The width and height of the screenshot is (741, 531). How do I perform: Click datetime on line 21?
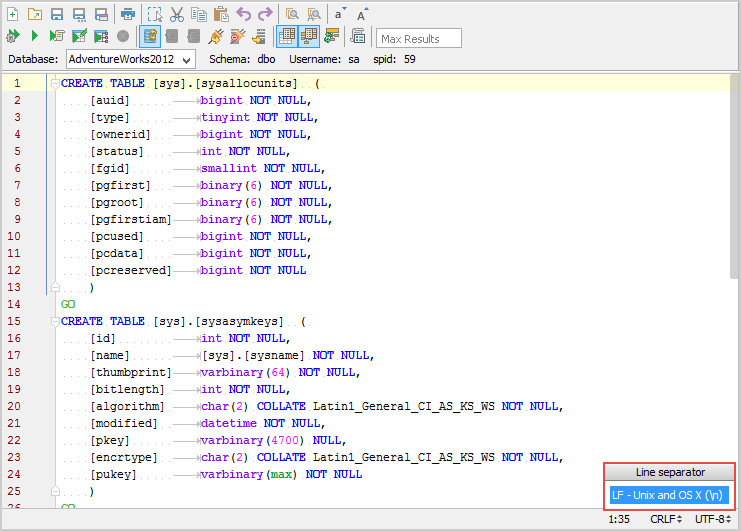coord(229,424)
